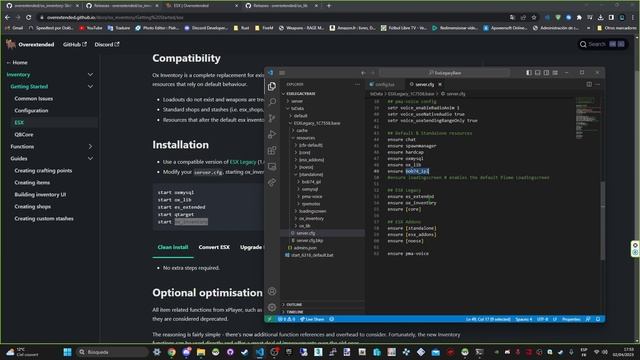Open Extensions view in activity bar
This screenshot has height=360, width=640.
(272, 151)
